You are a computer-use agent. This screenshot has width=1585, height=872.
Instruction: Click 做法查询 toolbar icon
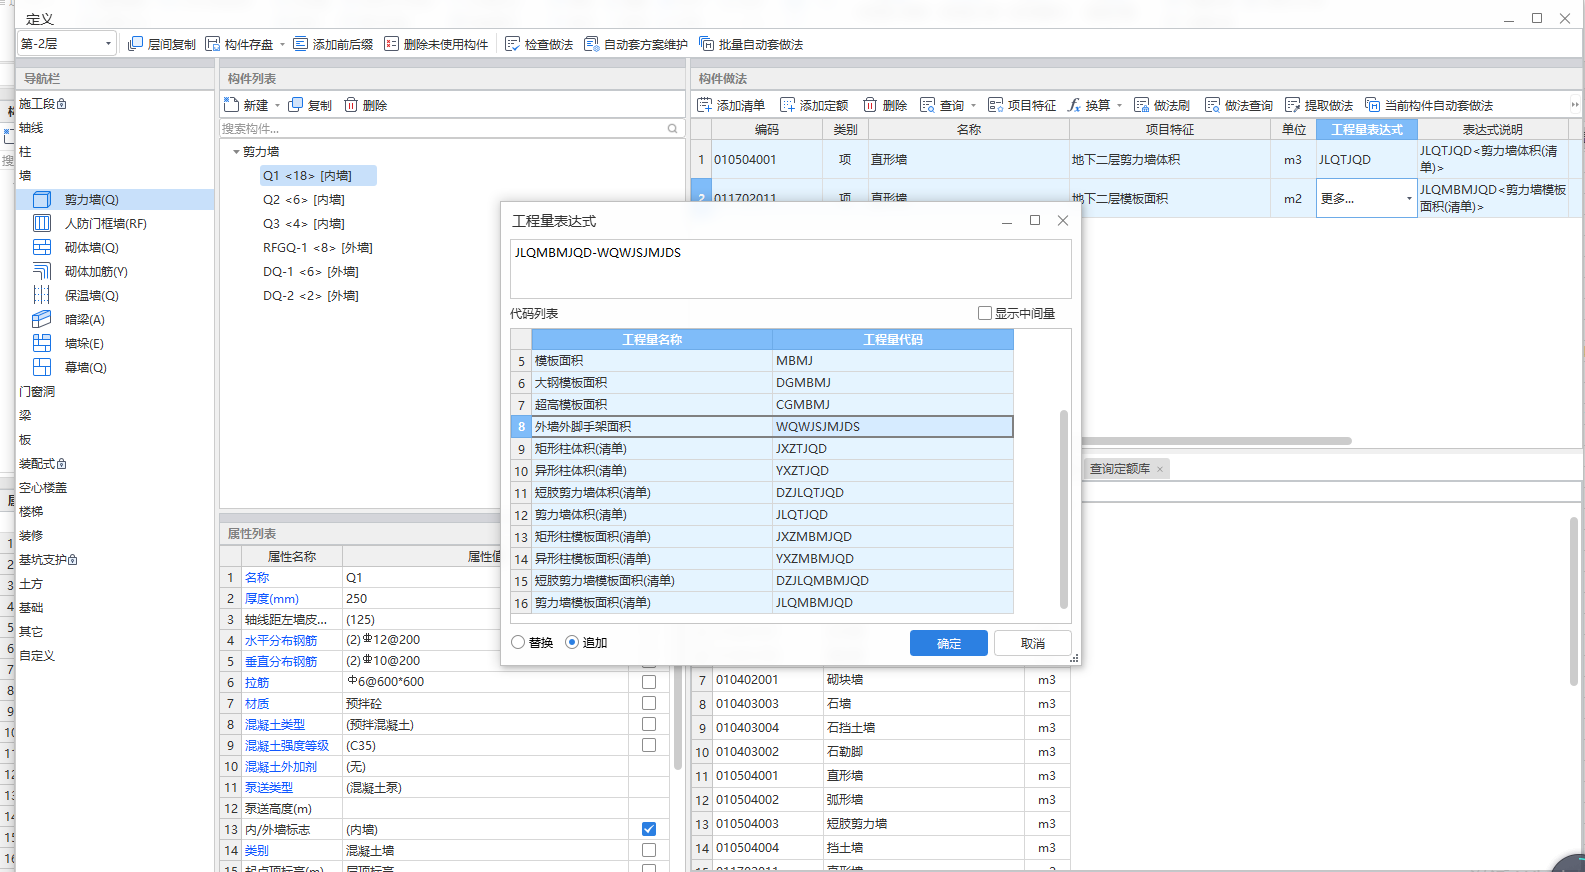point(1213,105)
